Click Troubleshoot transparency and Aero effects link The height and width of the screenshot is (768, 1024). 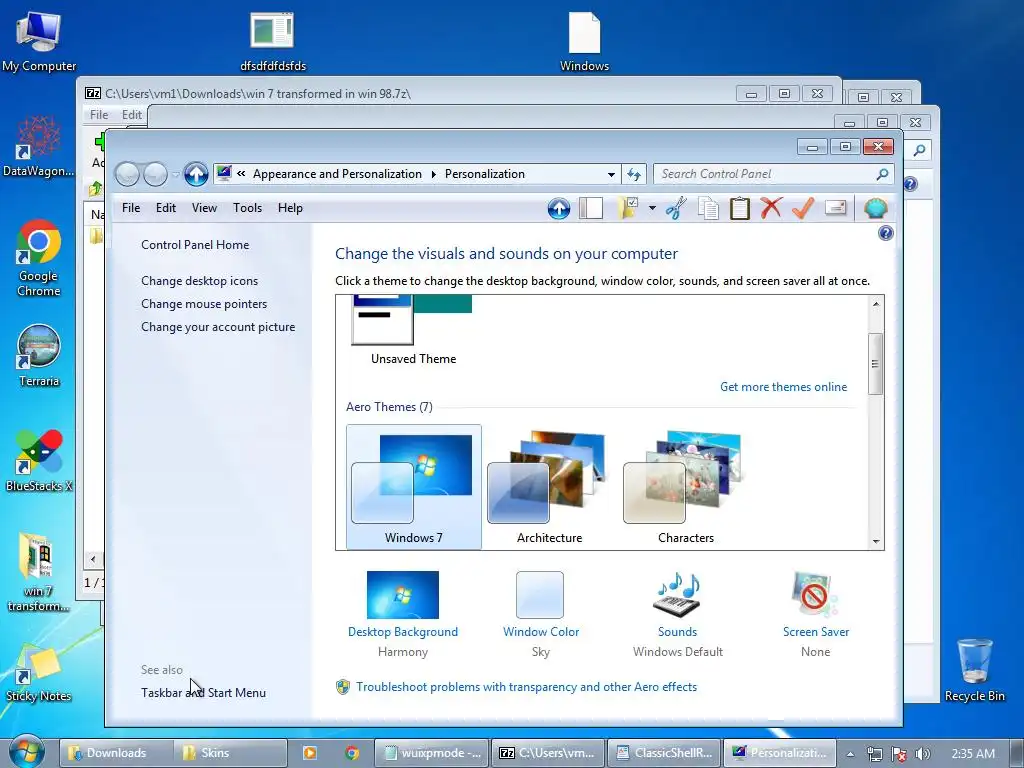tap(526, 687)
